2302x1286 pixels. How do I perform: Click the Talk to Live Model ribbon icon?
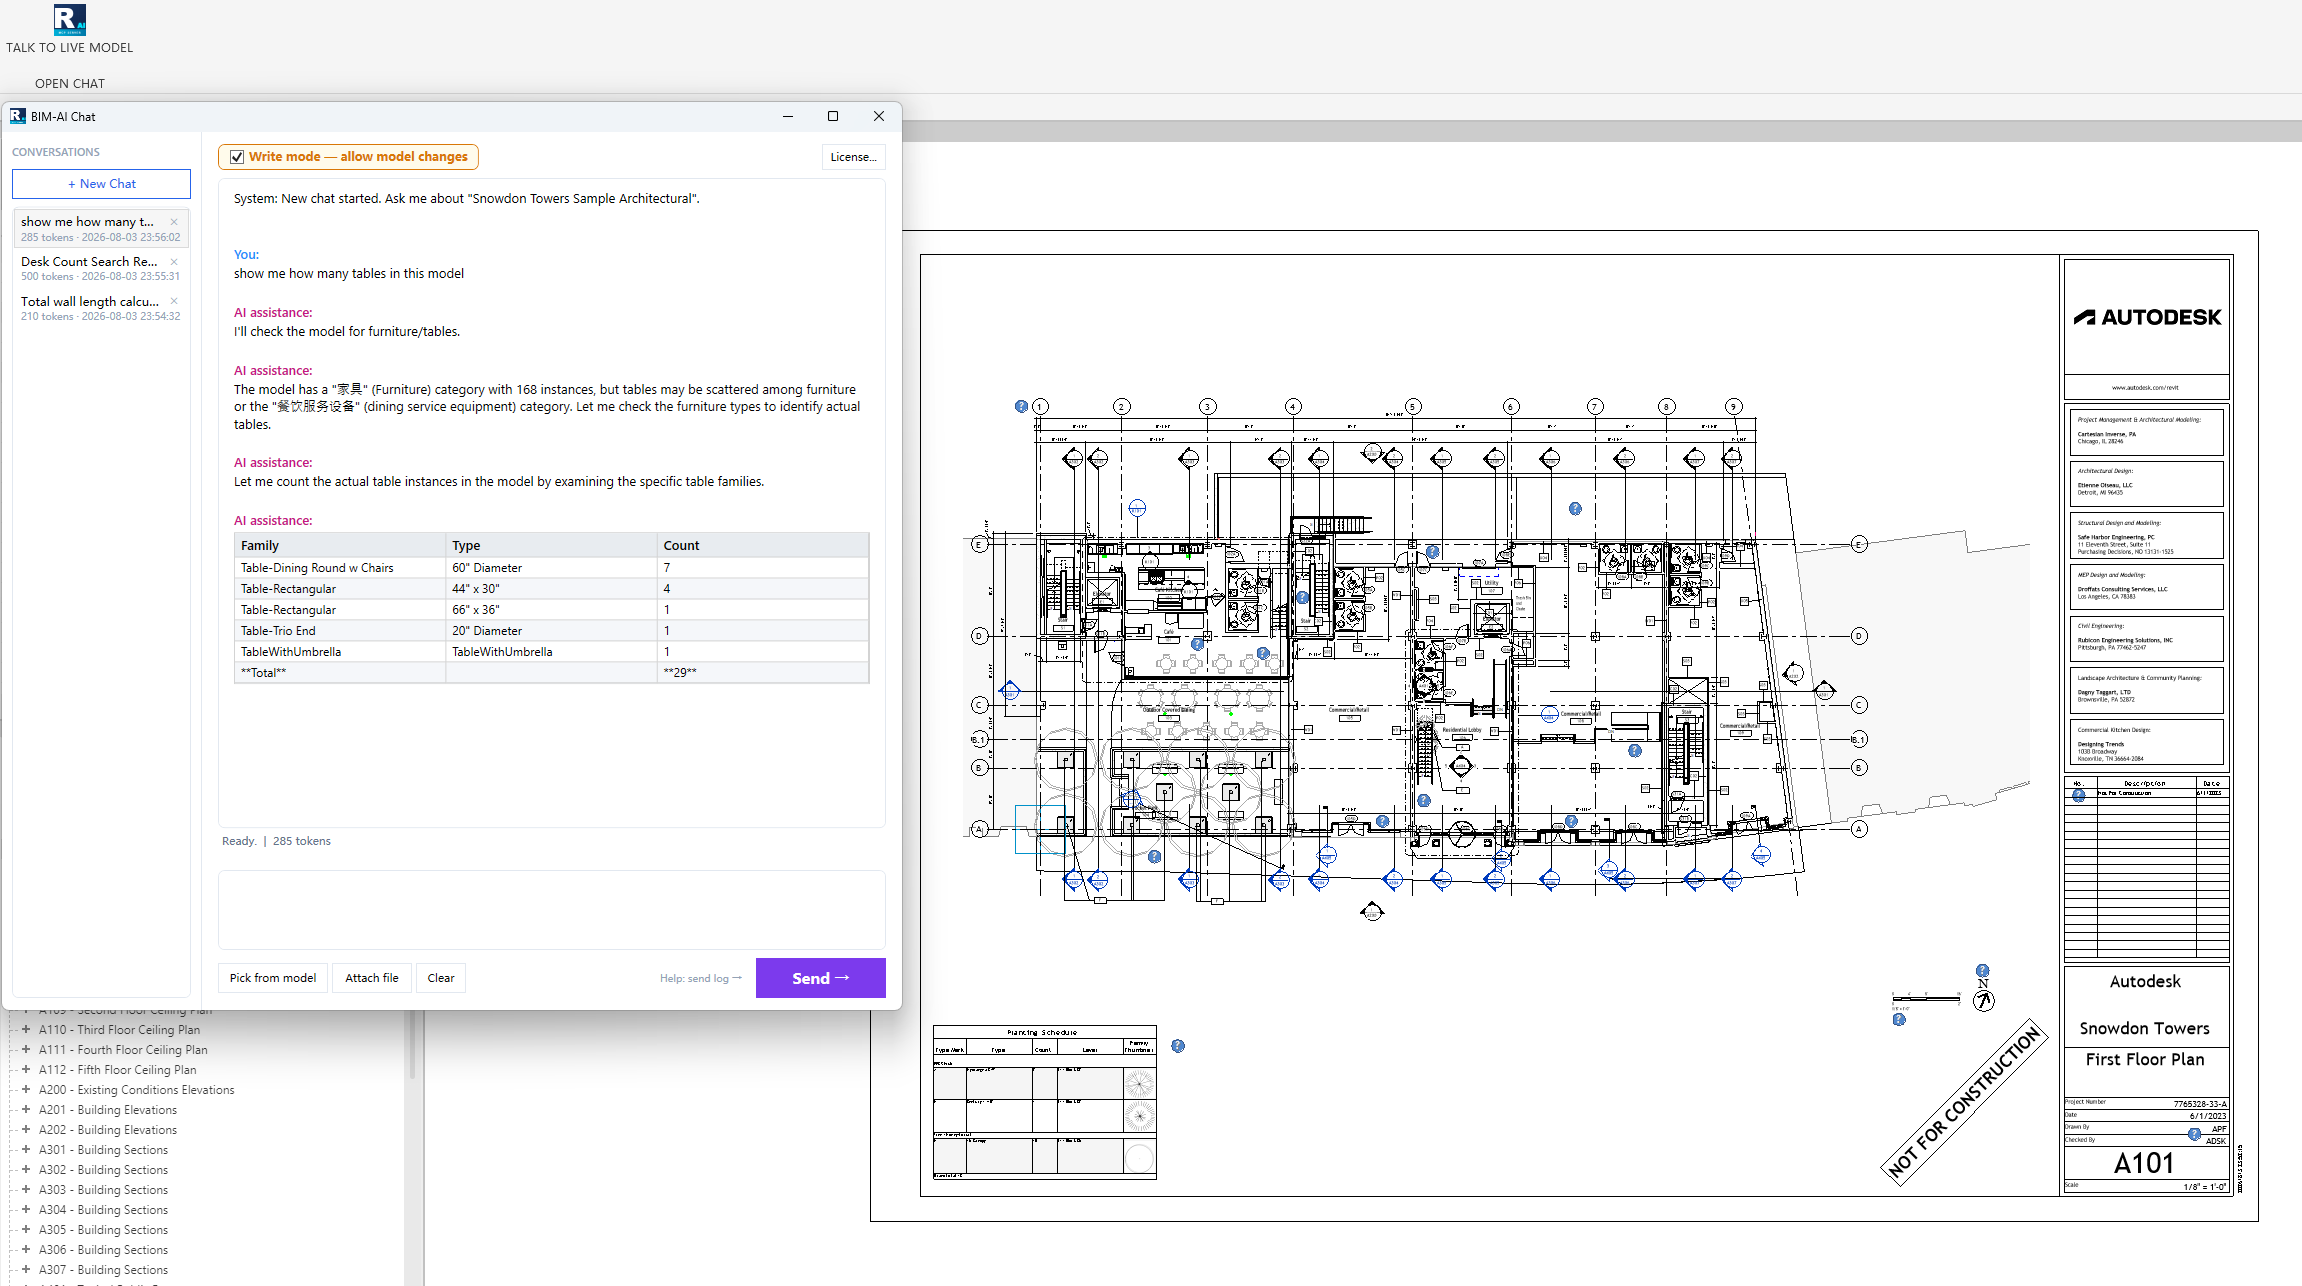click(x=69, y=19)
